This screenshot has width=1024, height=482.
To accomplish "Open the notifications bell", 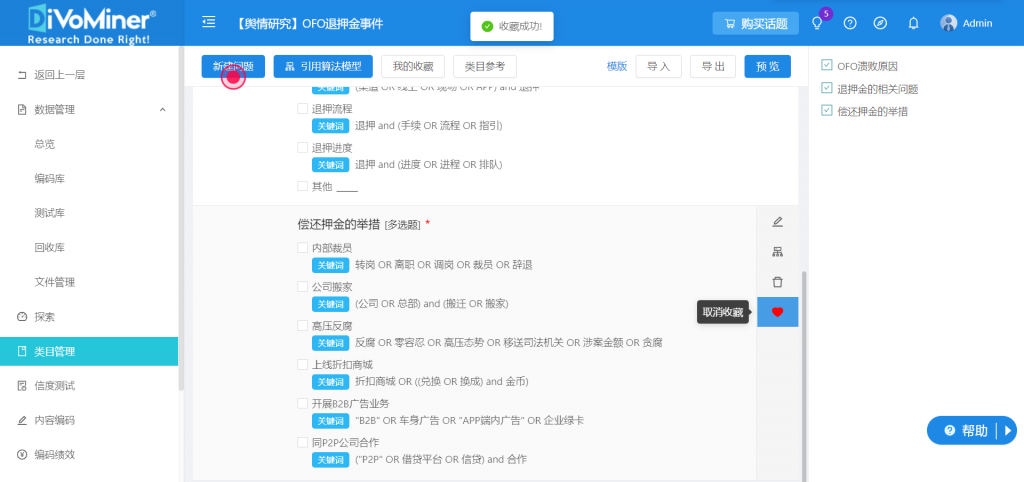I will click(914, 24).
